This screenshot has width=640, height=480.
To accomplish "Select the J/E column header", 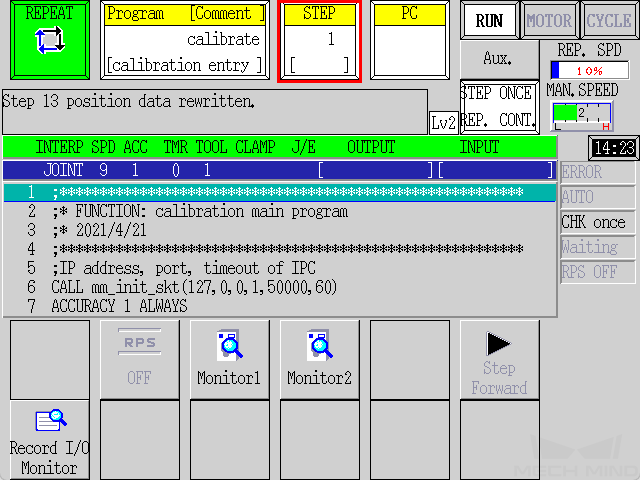I will (304, 147).
